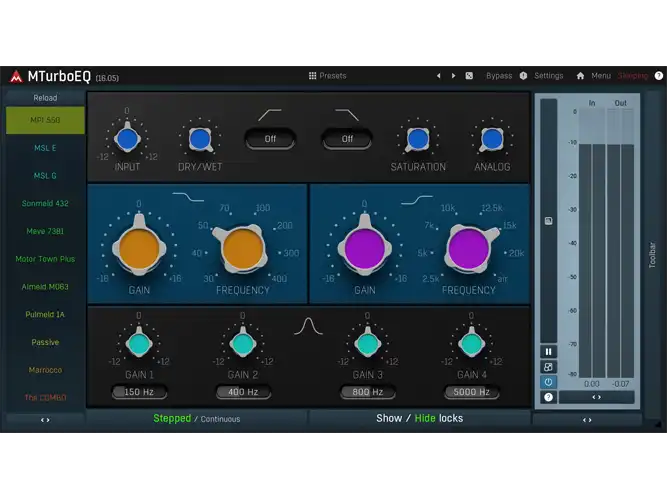Click Hide locks
The width and height of the screenshot is (667, 500).
coord(425,418)
